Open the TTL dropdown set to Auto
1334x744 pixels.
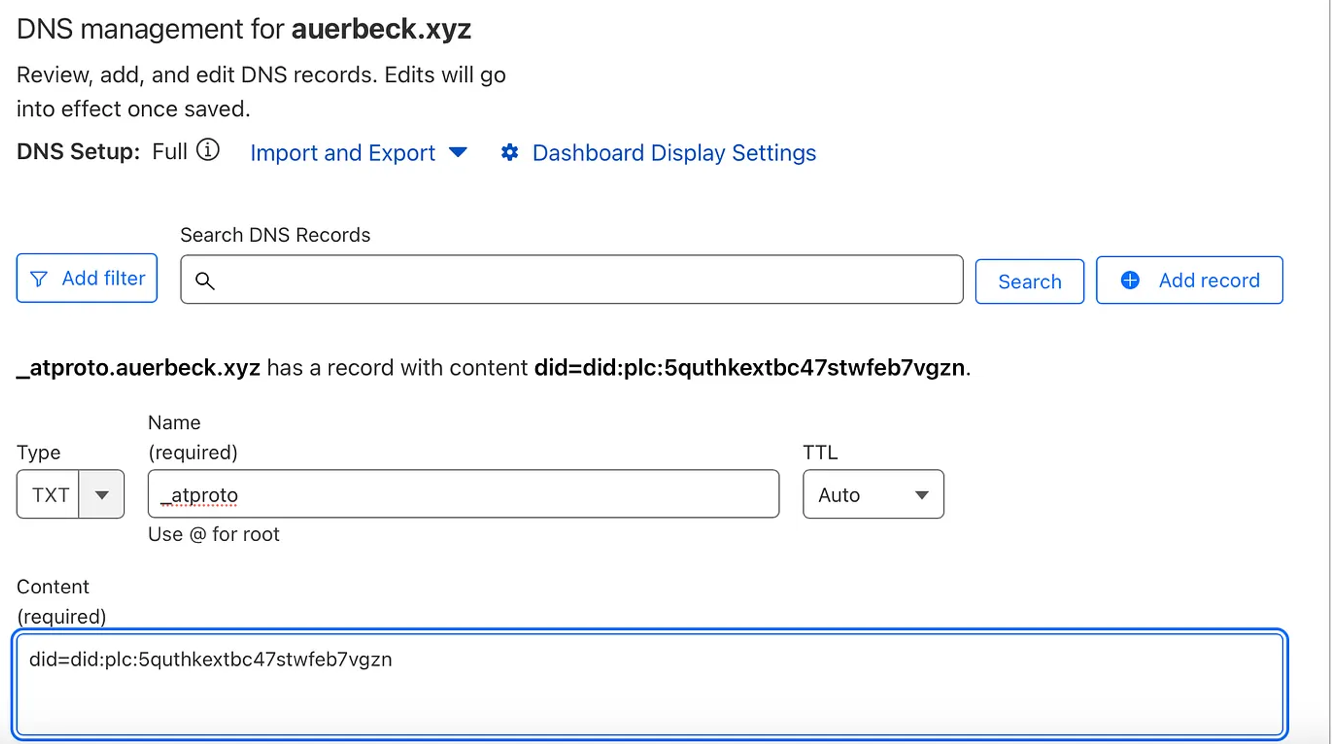(873, 494)
